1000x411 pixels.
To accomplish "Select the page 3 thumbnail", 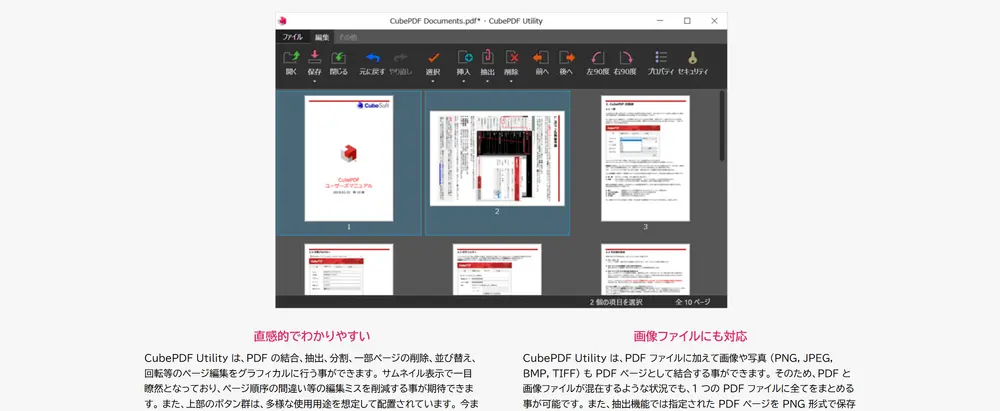I will [x=645, y=158].
